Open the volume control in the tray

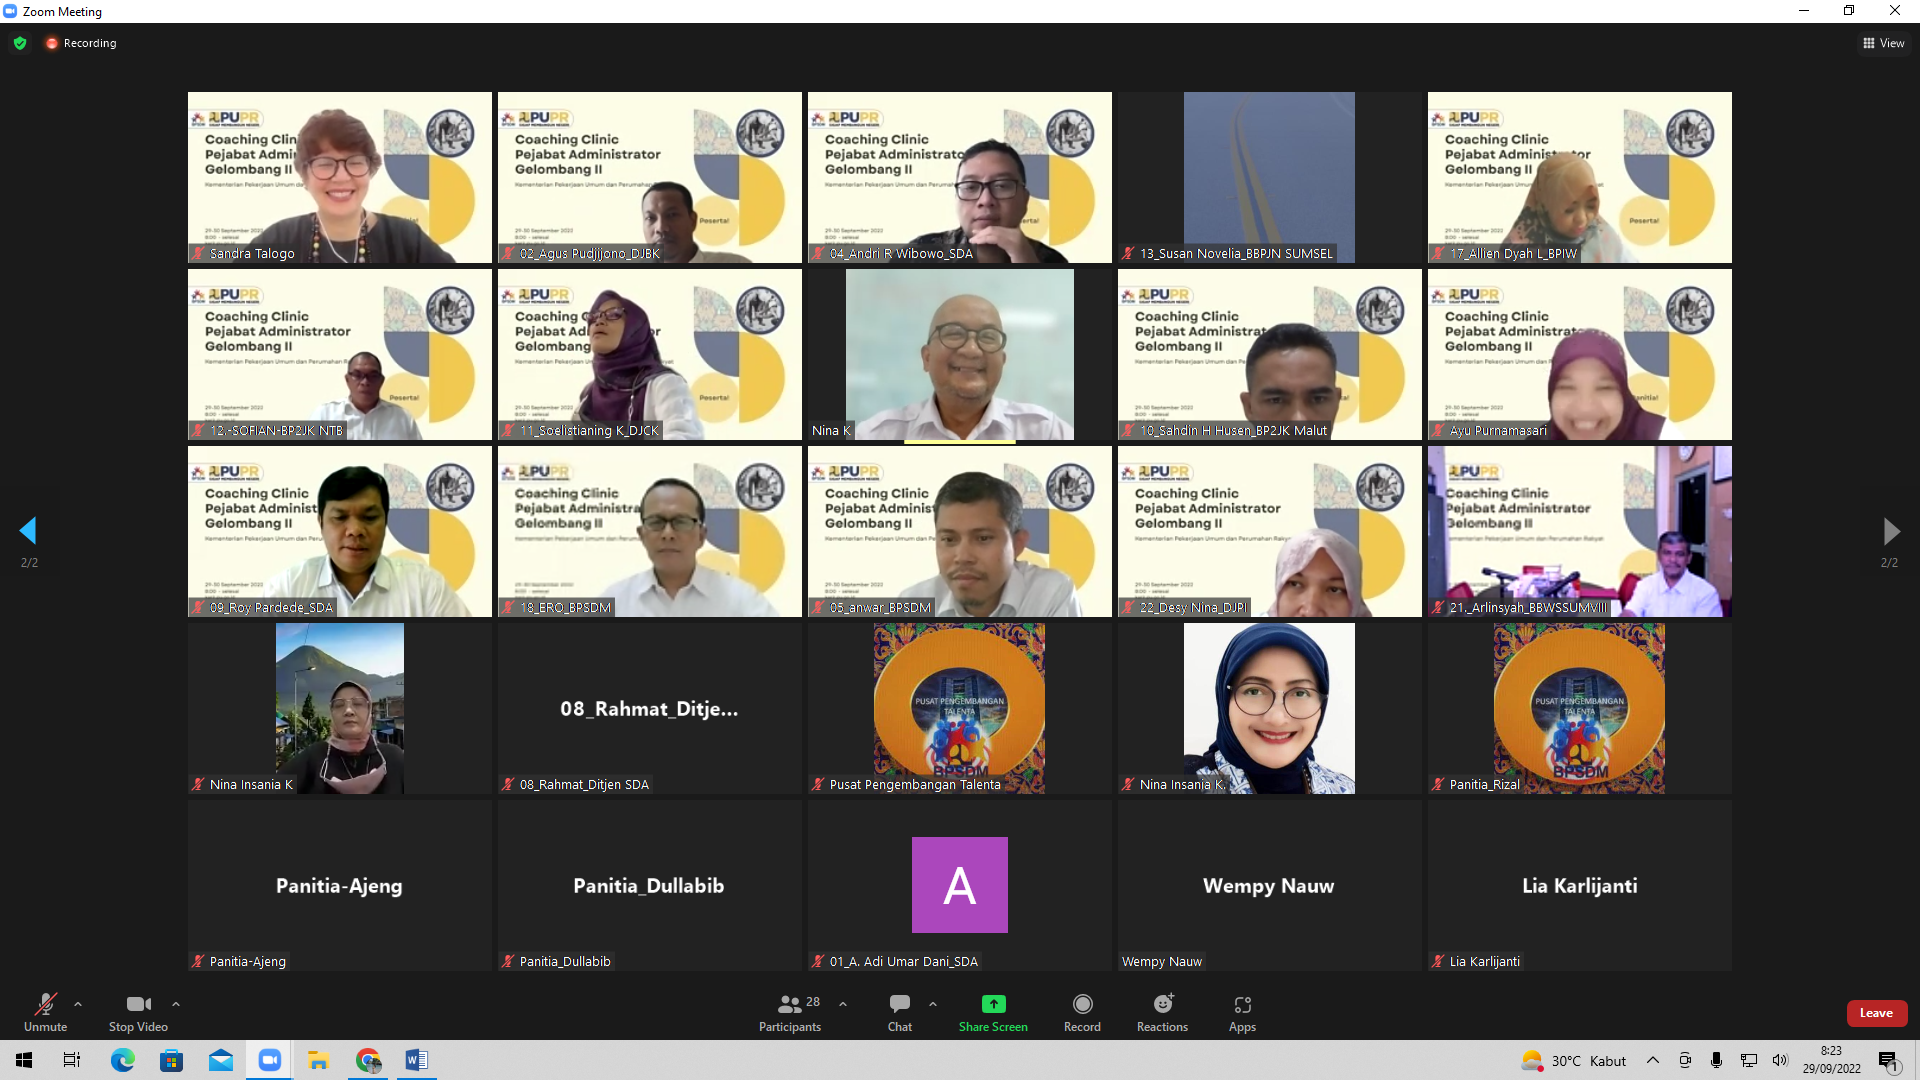(x=1780, y=1061)
